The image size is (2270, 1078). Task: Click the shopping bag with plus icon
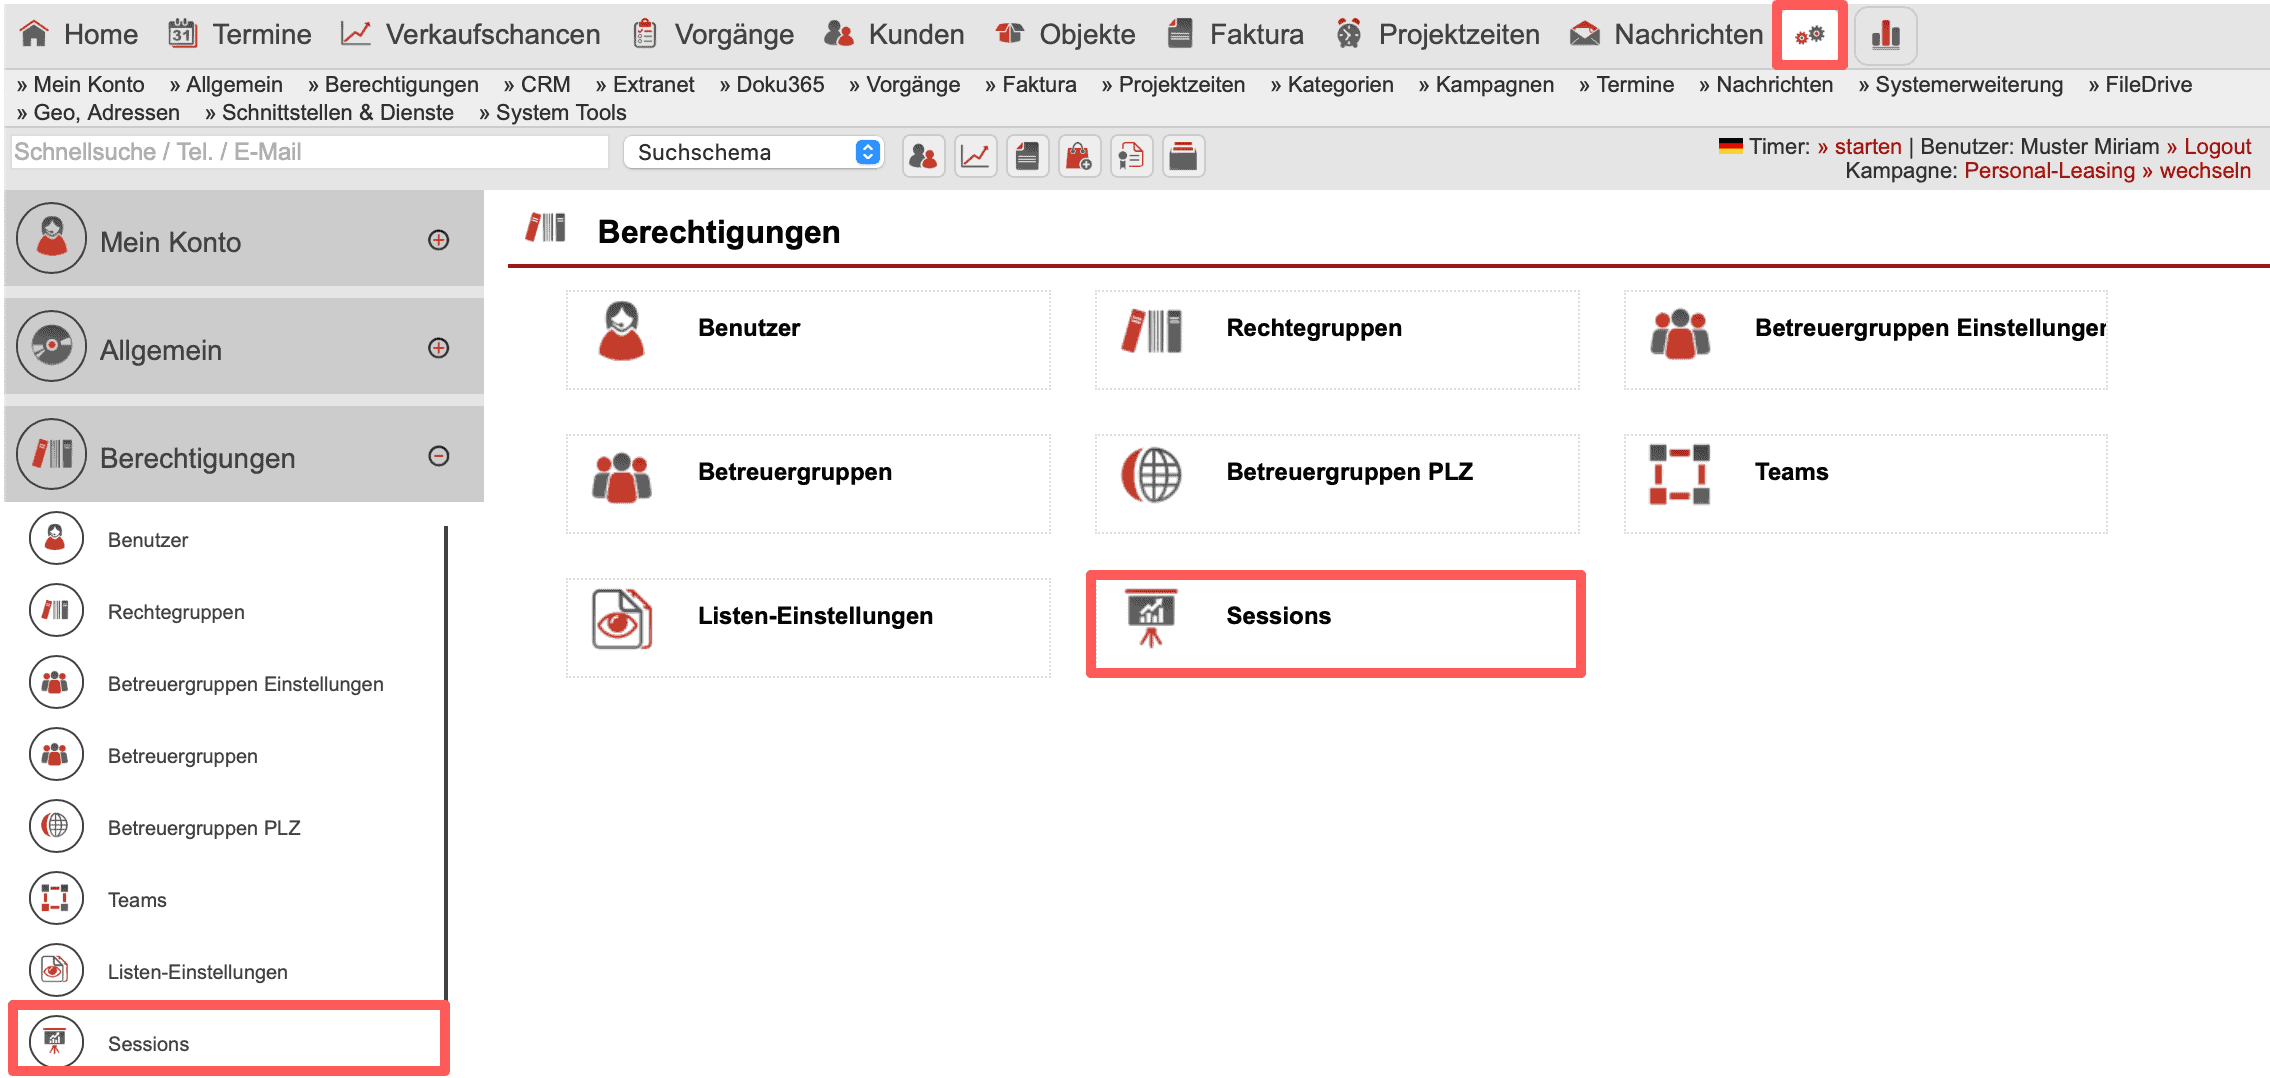(x=1079, y=156)
